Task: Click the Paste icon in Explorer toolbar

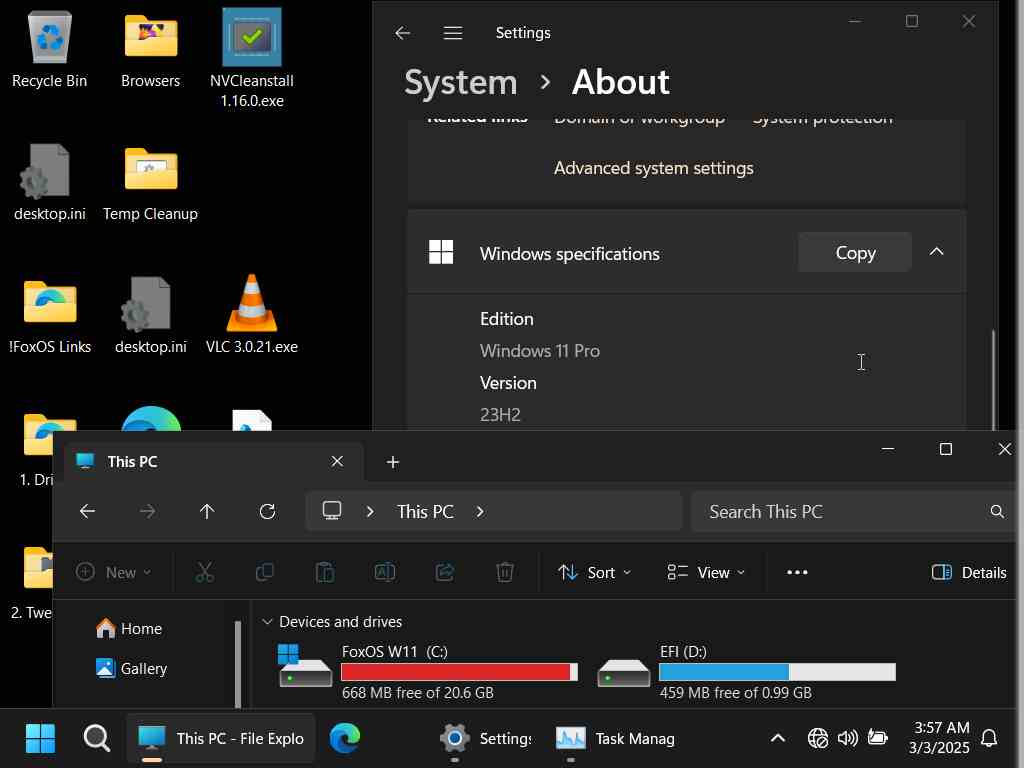Action: pyautogui.click(x=325, y=572)
